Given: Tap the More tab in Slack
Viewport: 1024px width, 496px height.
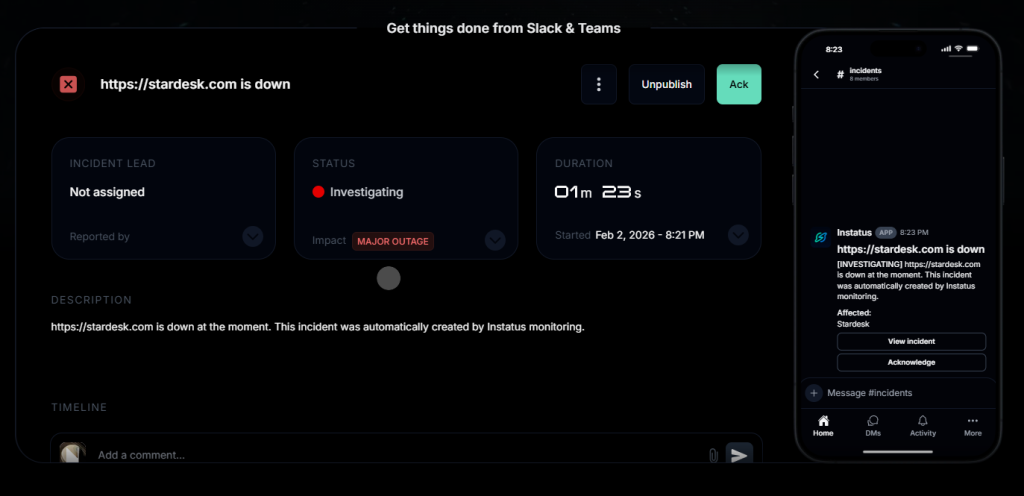Looking at the screenshot, I should (x=972, y=426).
